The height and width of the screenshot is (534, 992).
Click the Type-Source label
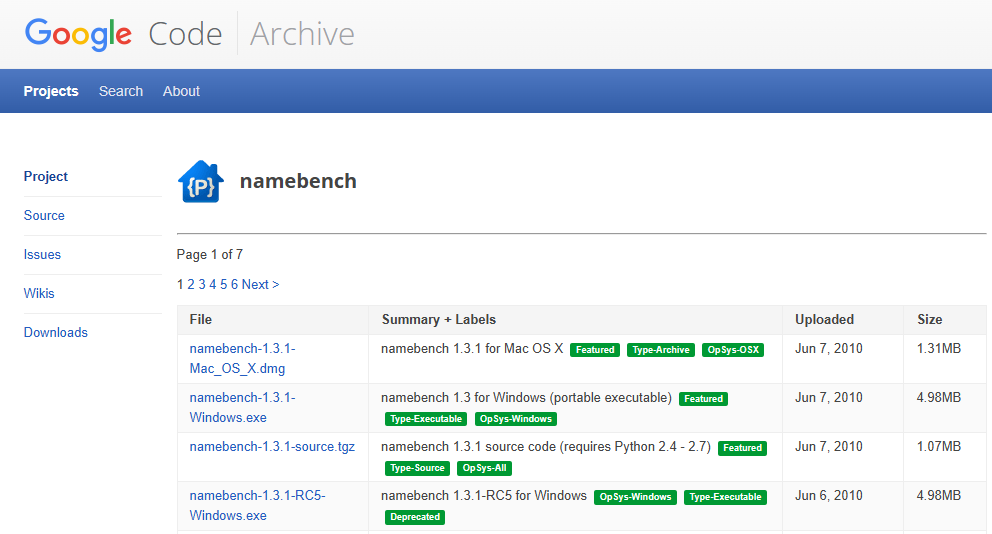[417, 468]
